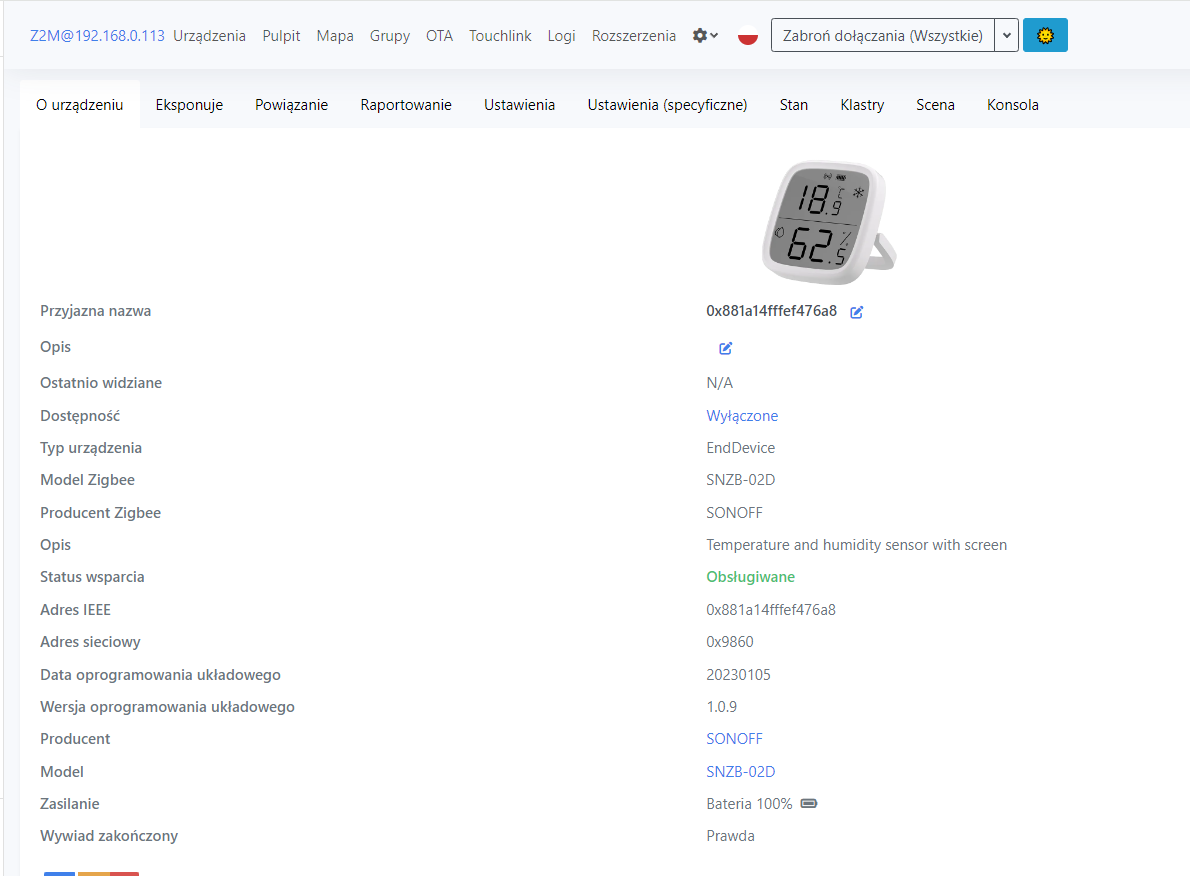Edit the friendly name with pencil icon

click(x=856, y=312)
